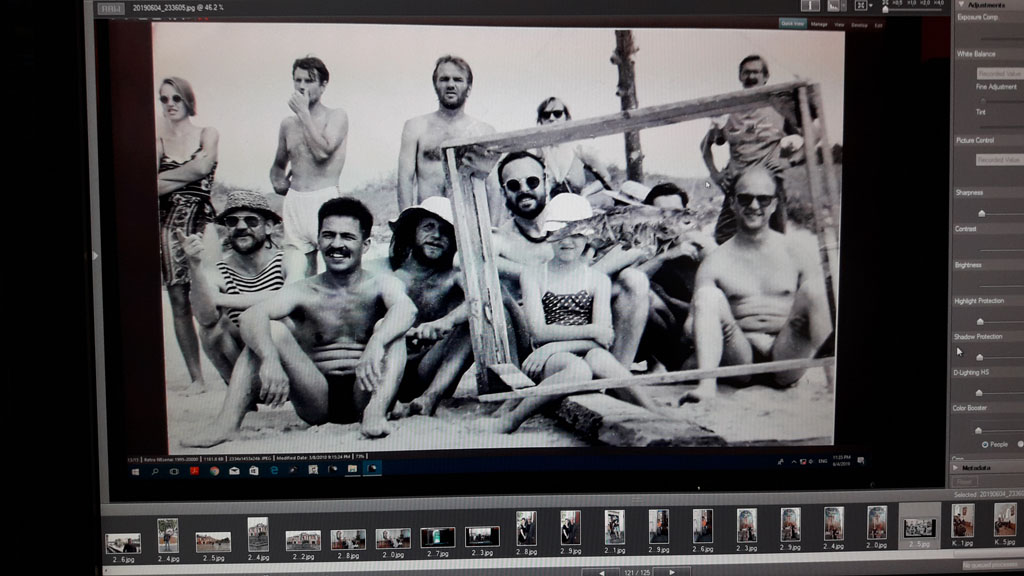Set zoom to the x2.0 preset

(x=925, y=3)
